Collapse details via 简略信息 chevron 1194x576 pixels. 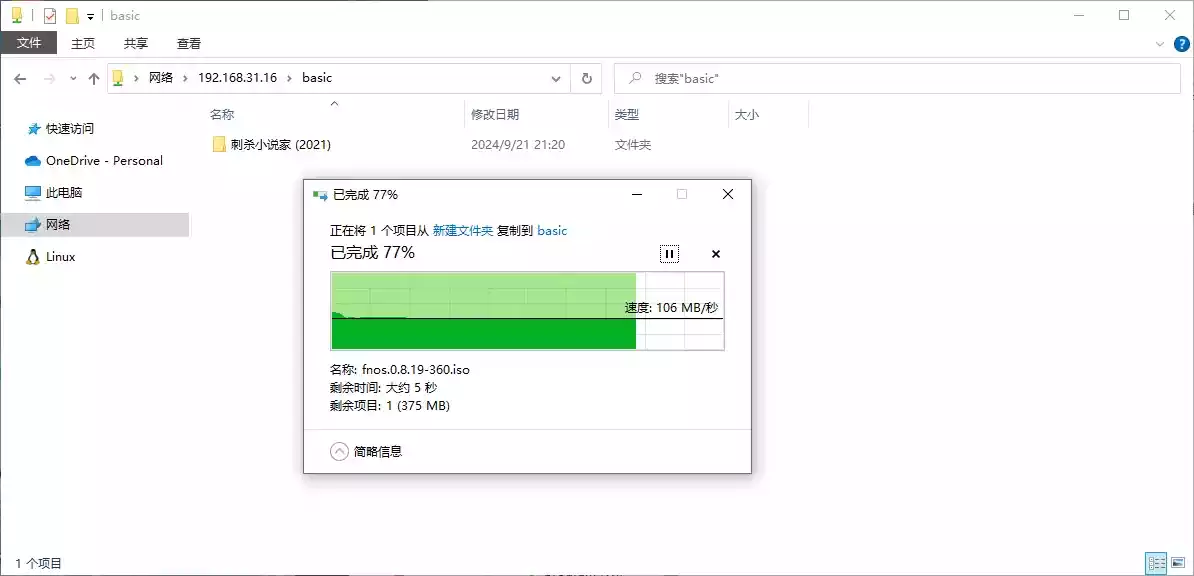[x=339, y=452]
